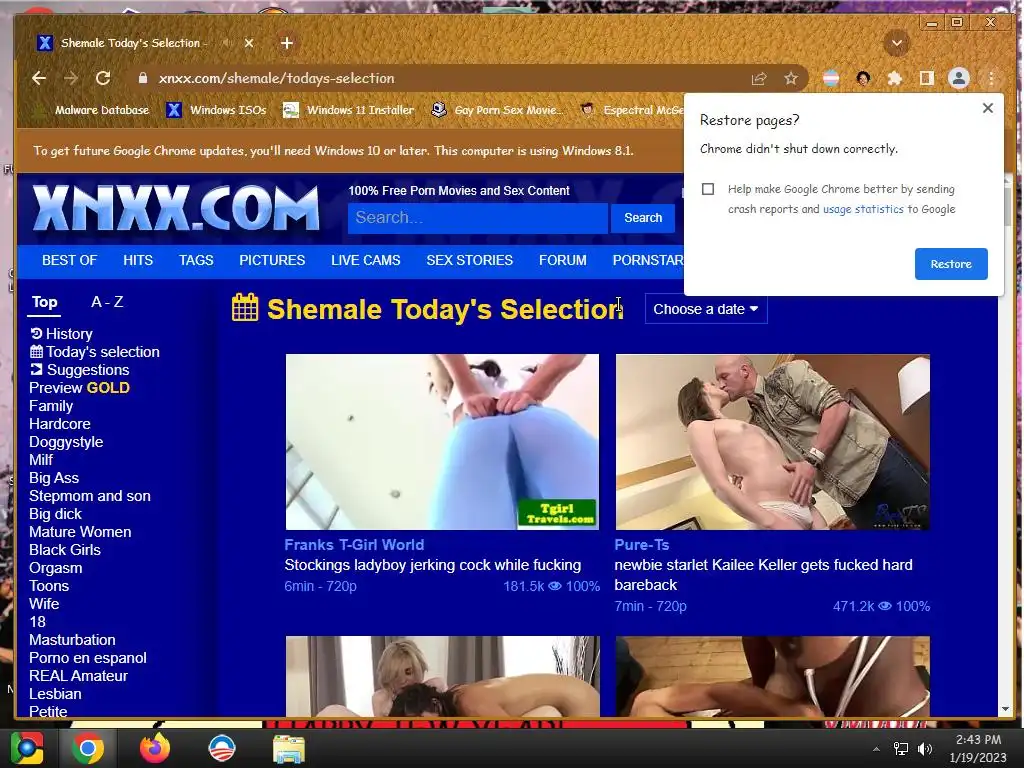The height and width of the screenshot is (768, 1024).
Task: Open the Chrome three-dot menu
Action: tap(991, 79)
